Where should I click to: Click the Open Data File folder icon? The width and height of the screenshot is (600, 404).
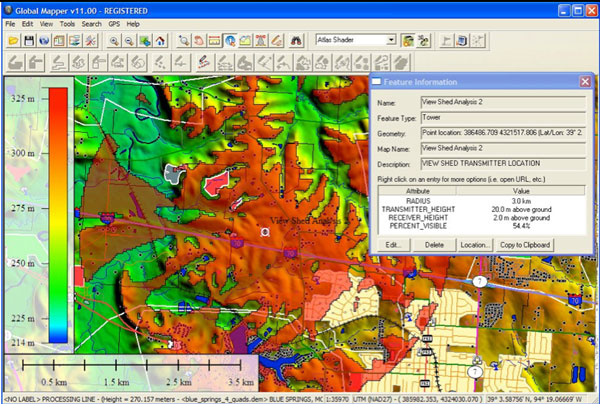coord(13,41)
